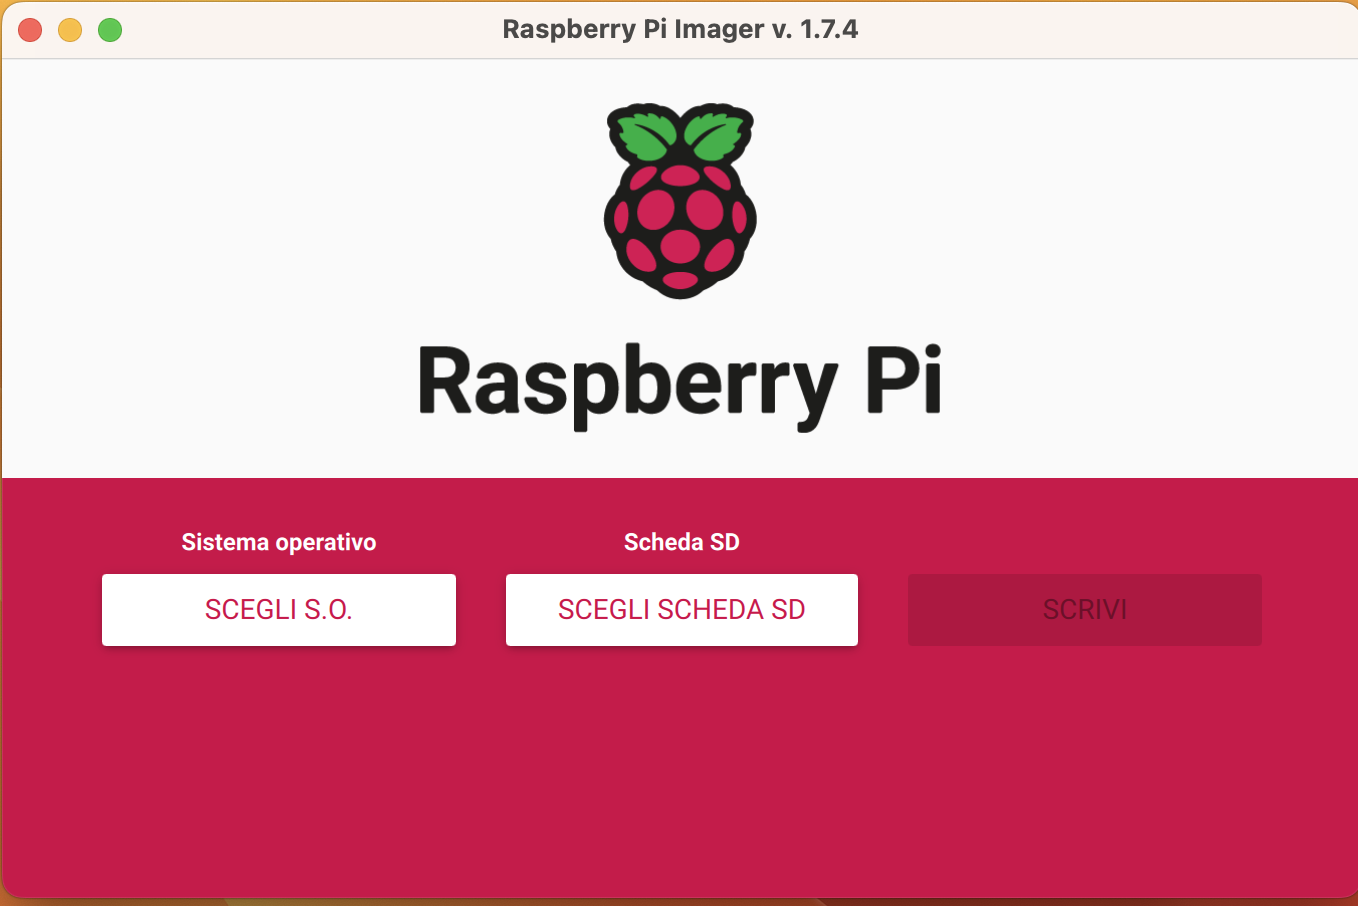
Task: Click SCEGLI SCHEDA SD button
Action: coord(681,609)
